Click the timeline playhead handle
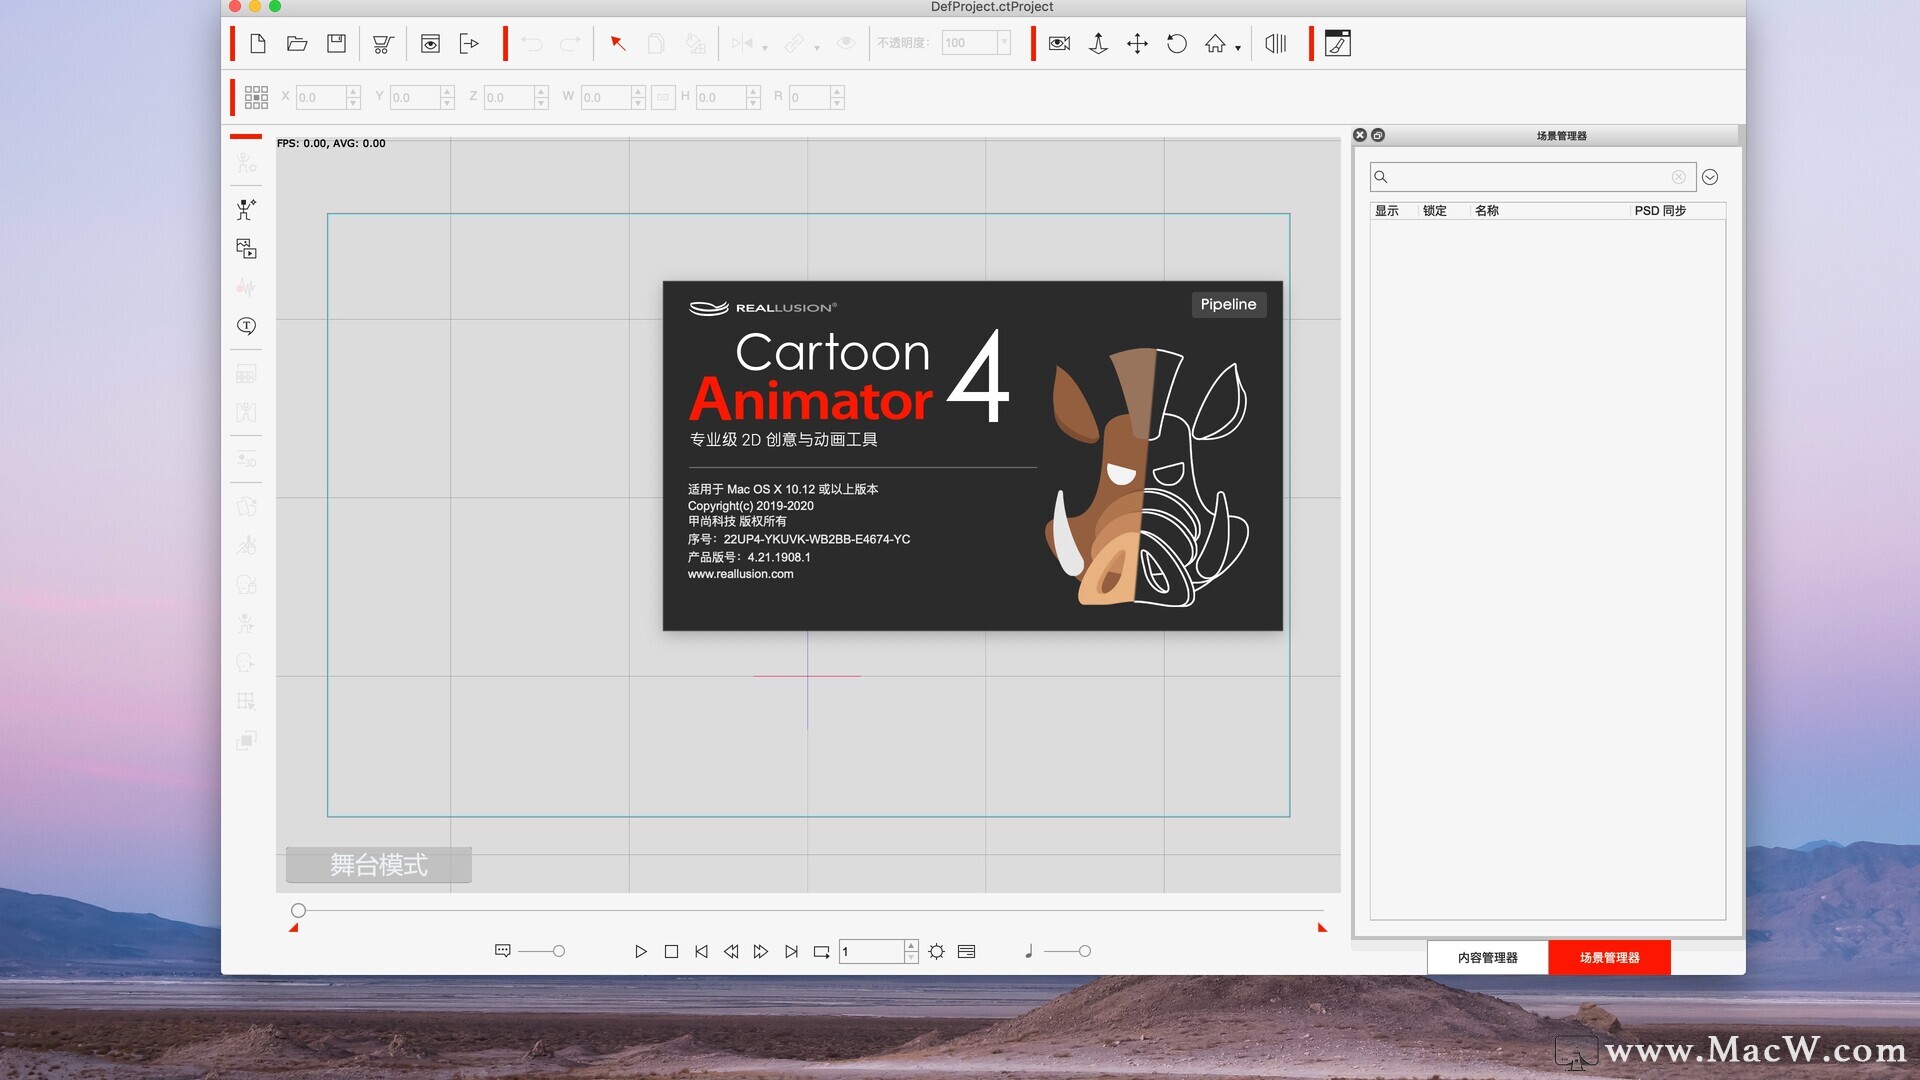 (298, 910)
